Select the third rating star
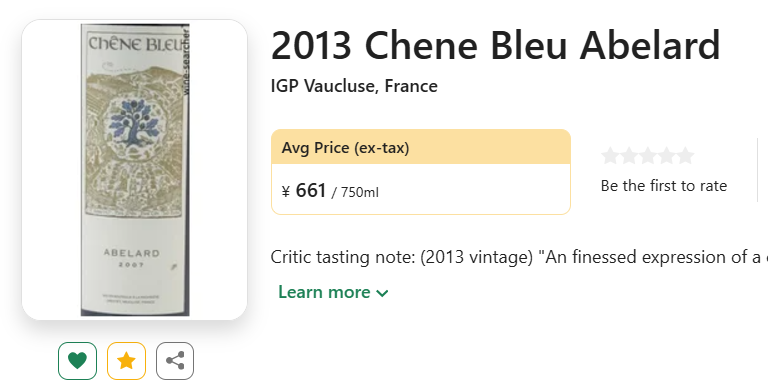The width and height of the screenshot is (768, 381). coord(648,156)
